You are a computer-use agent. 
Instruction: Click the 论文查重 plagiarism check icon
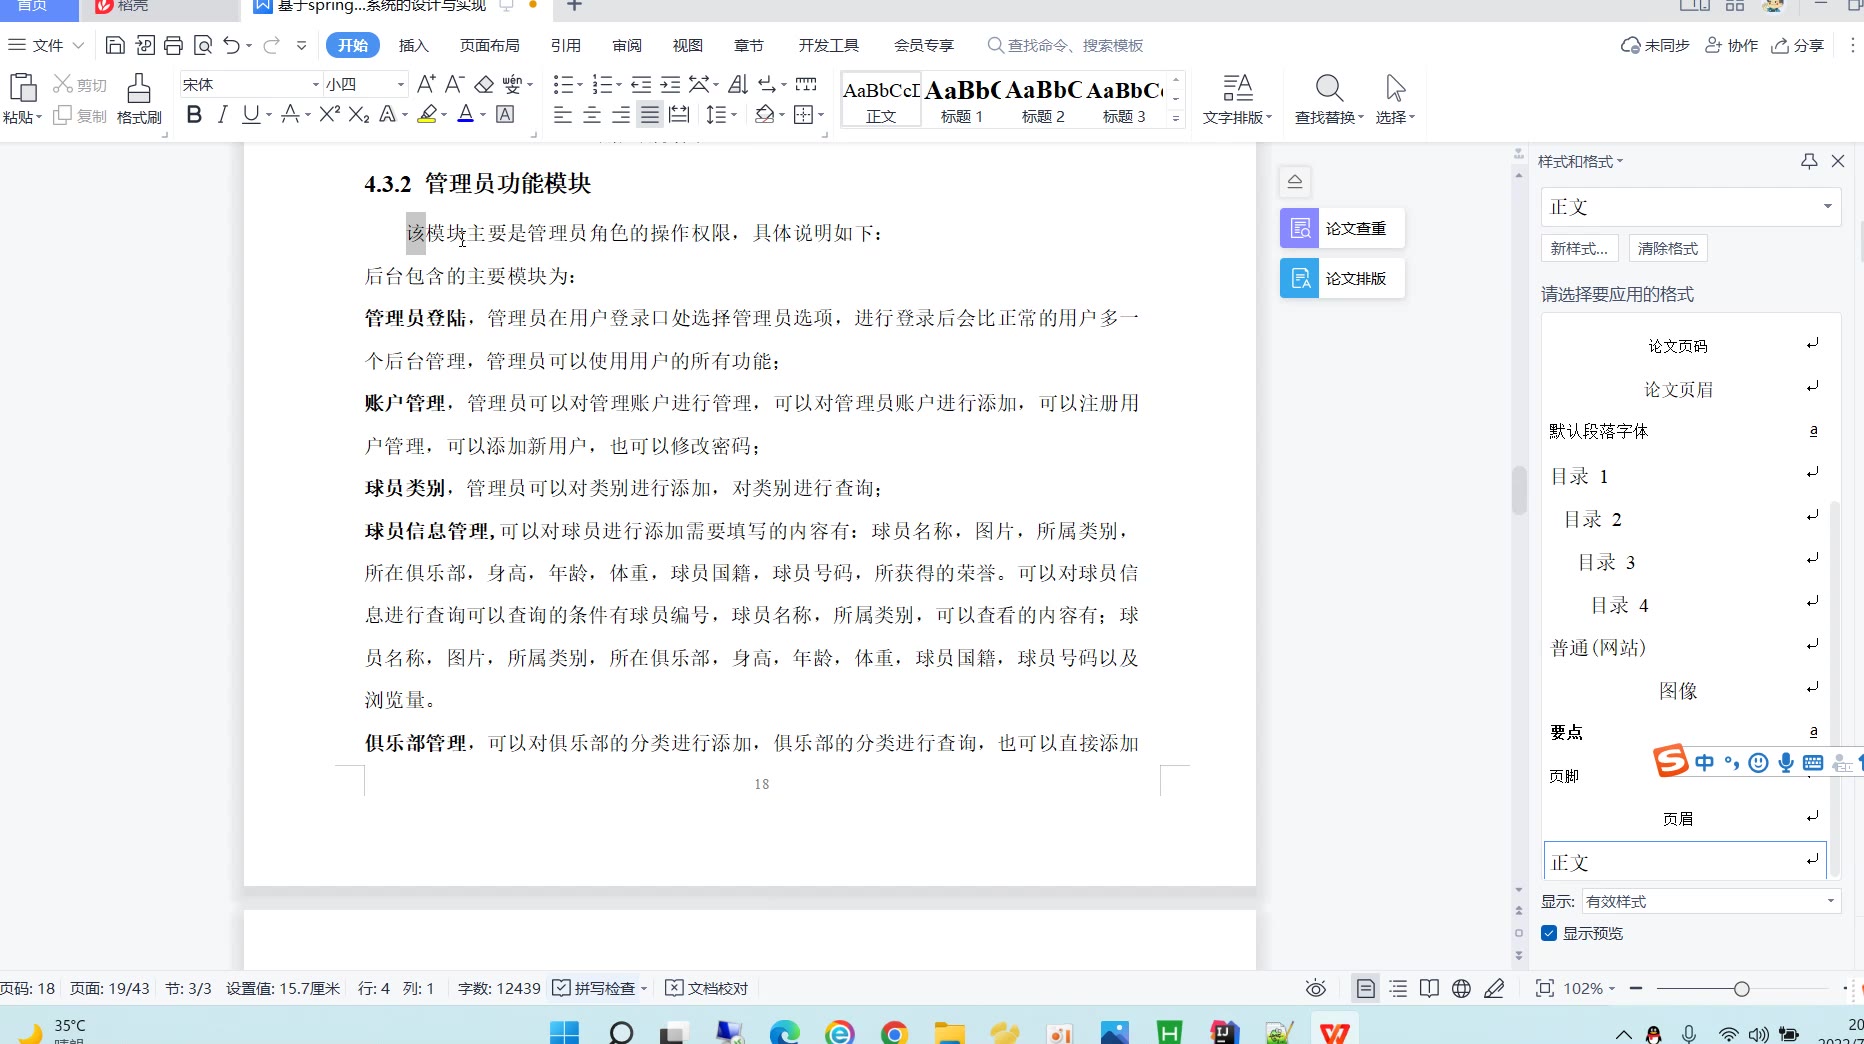[1300, 228]
